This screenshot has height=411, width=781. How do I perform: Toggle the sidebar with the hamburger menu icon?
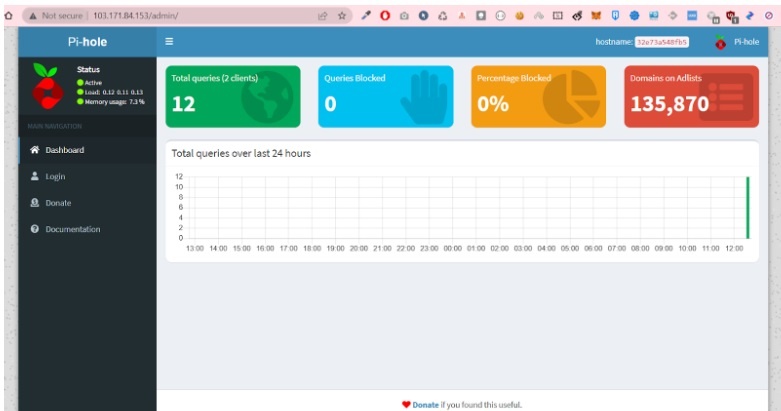click(169, 41)
